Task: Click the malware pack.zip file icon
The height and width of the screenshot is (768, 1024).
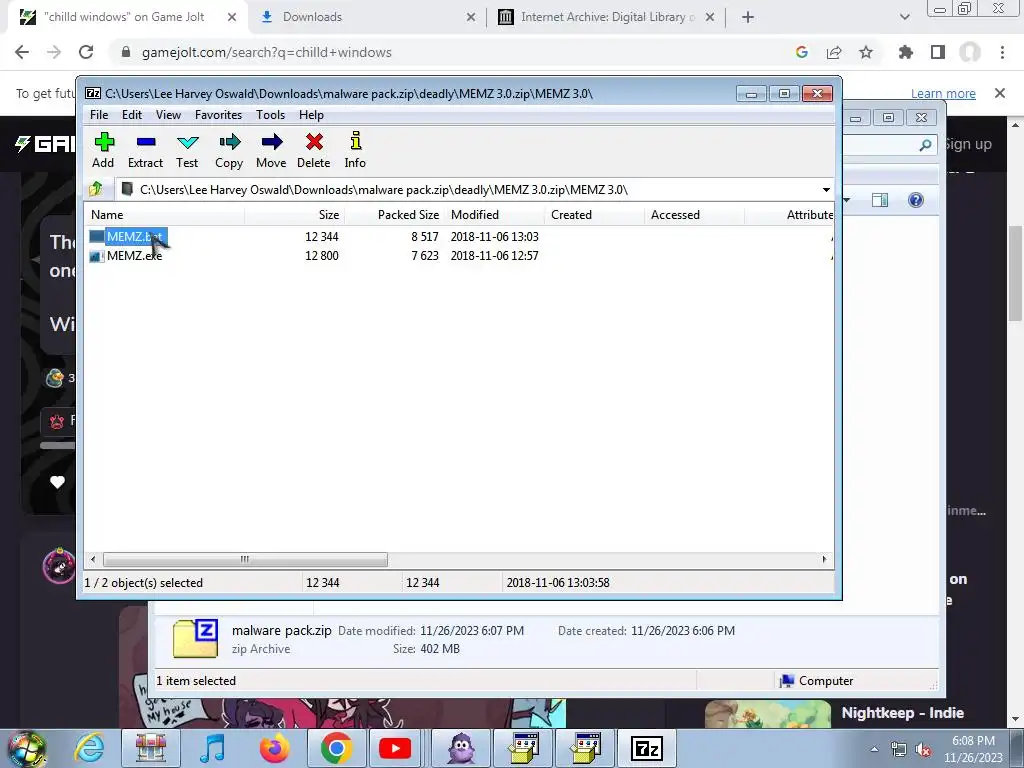Action: point(195,638)
